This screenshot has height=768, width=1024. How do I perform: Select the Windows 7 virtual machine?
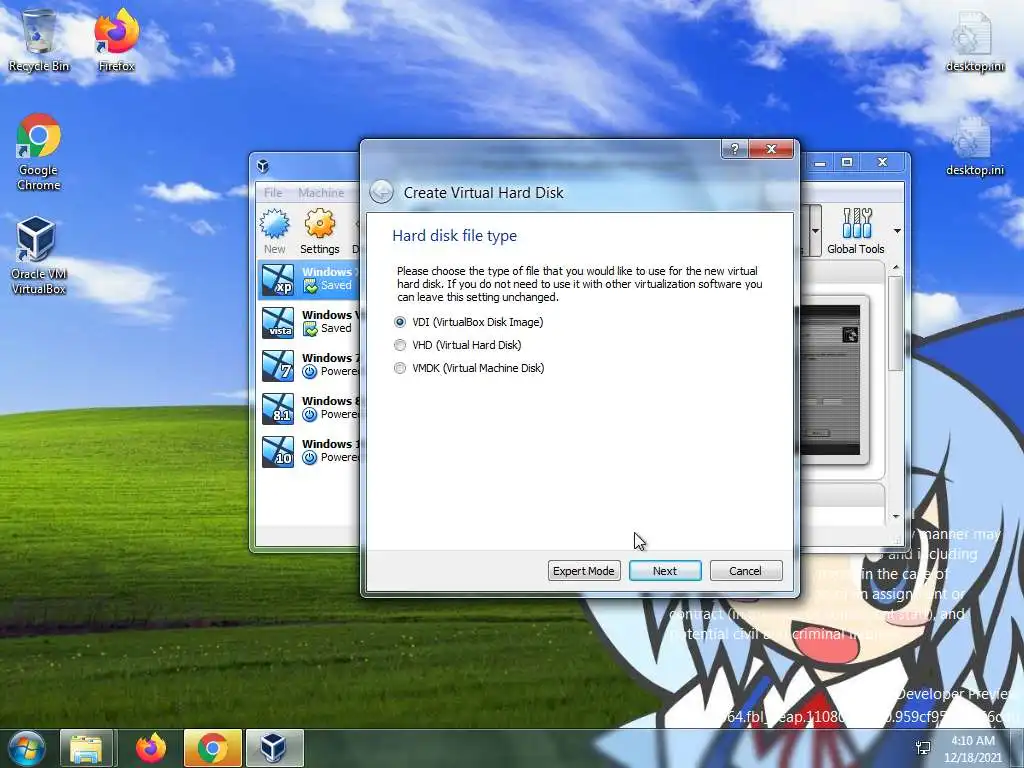(x=308, y=365)
